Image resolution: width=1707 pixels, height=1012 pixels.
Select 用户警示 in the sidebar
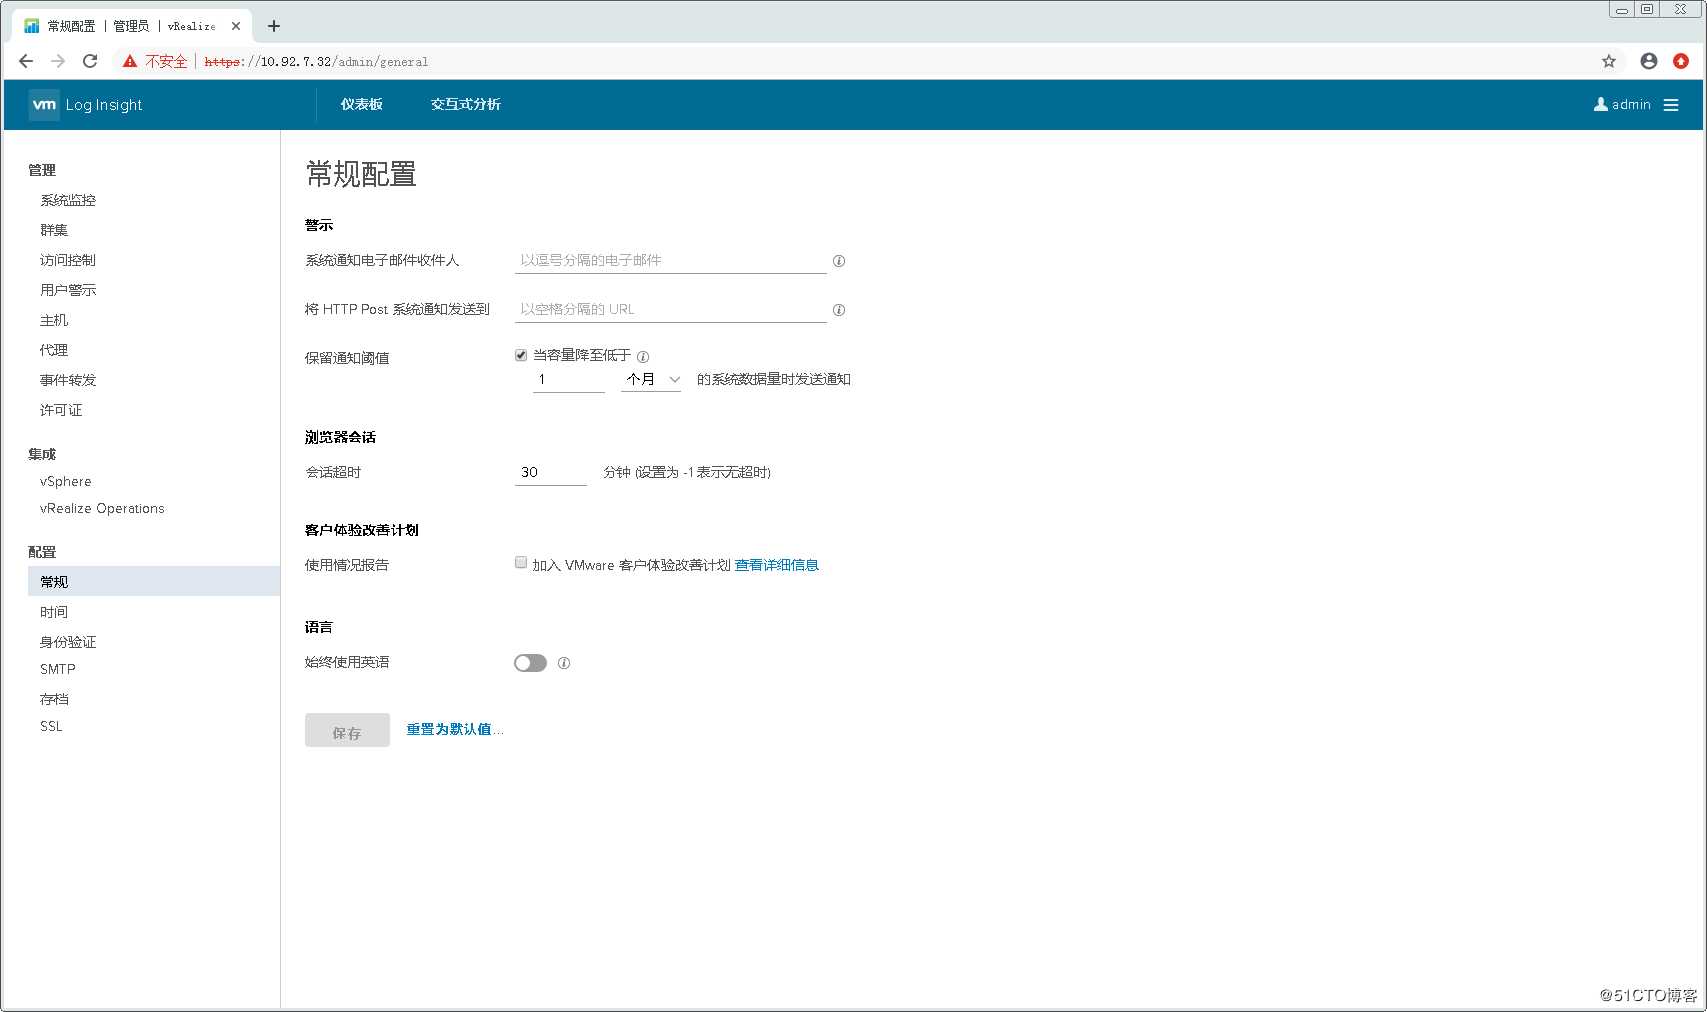68,290
